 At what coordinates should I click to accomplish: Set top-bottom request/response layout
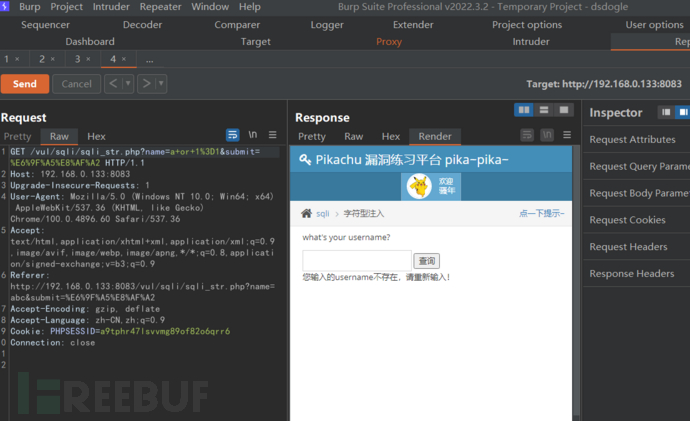544,110
